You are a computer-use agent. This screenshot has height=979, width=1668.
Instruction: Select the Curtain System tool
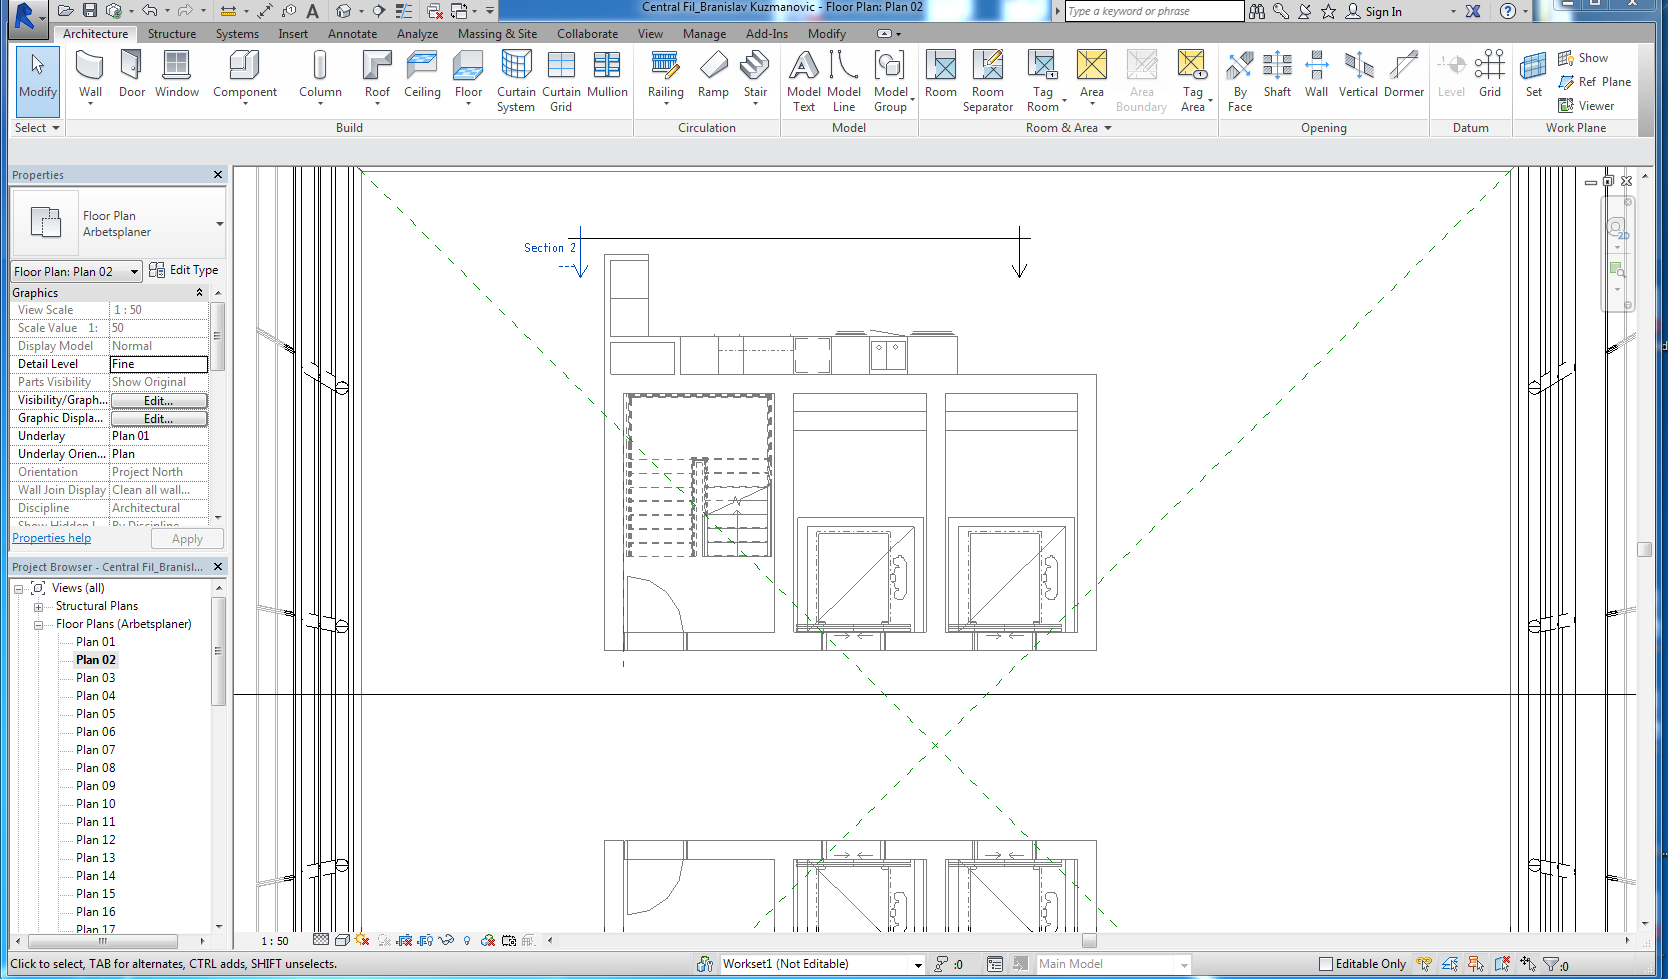pyautogui.click(x=516, y=81)
